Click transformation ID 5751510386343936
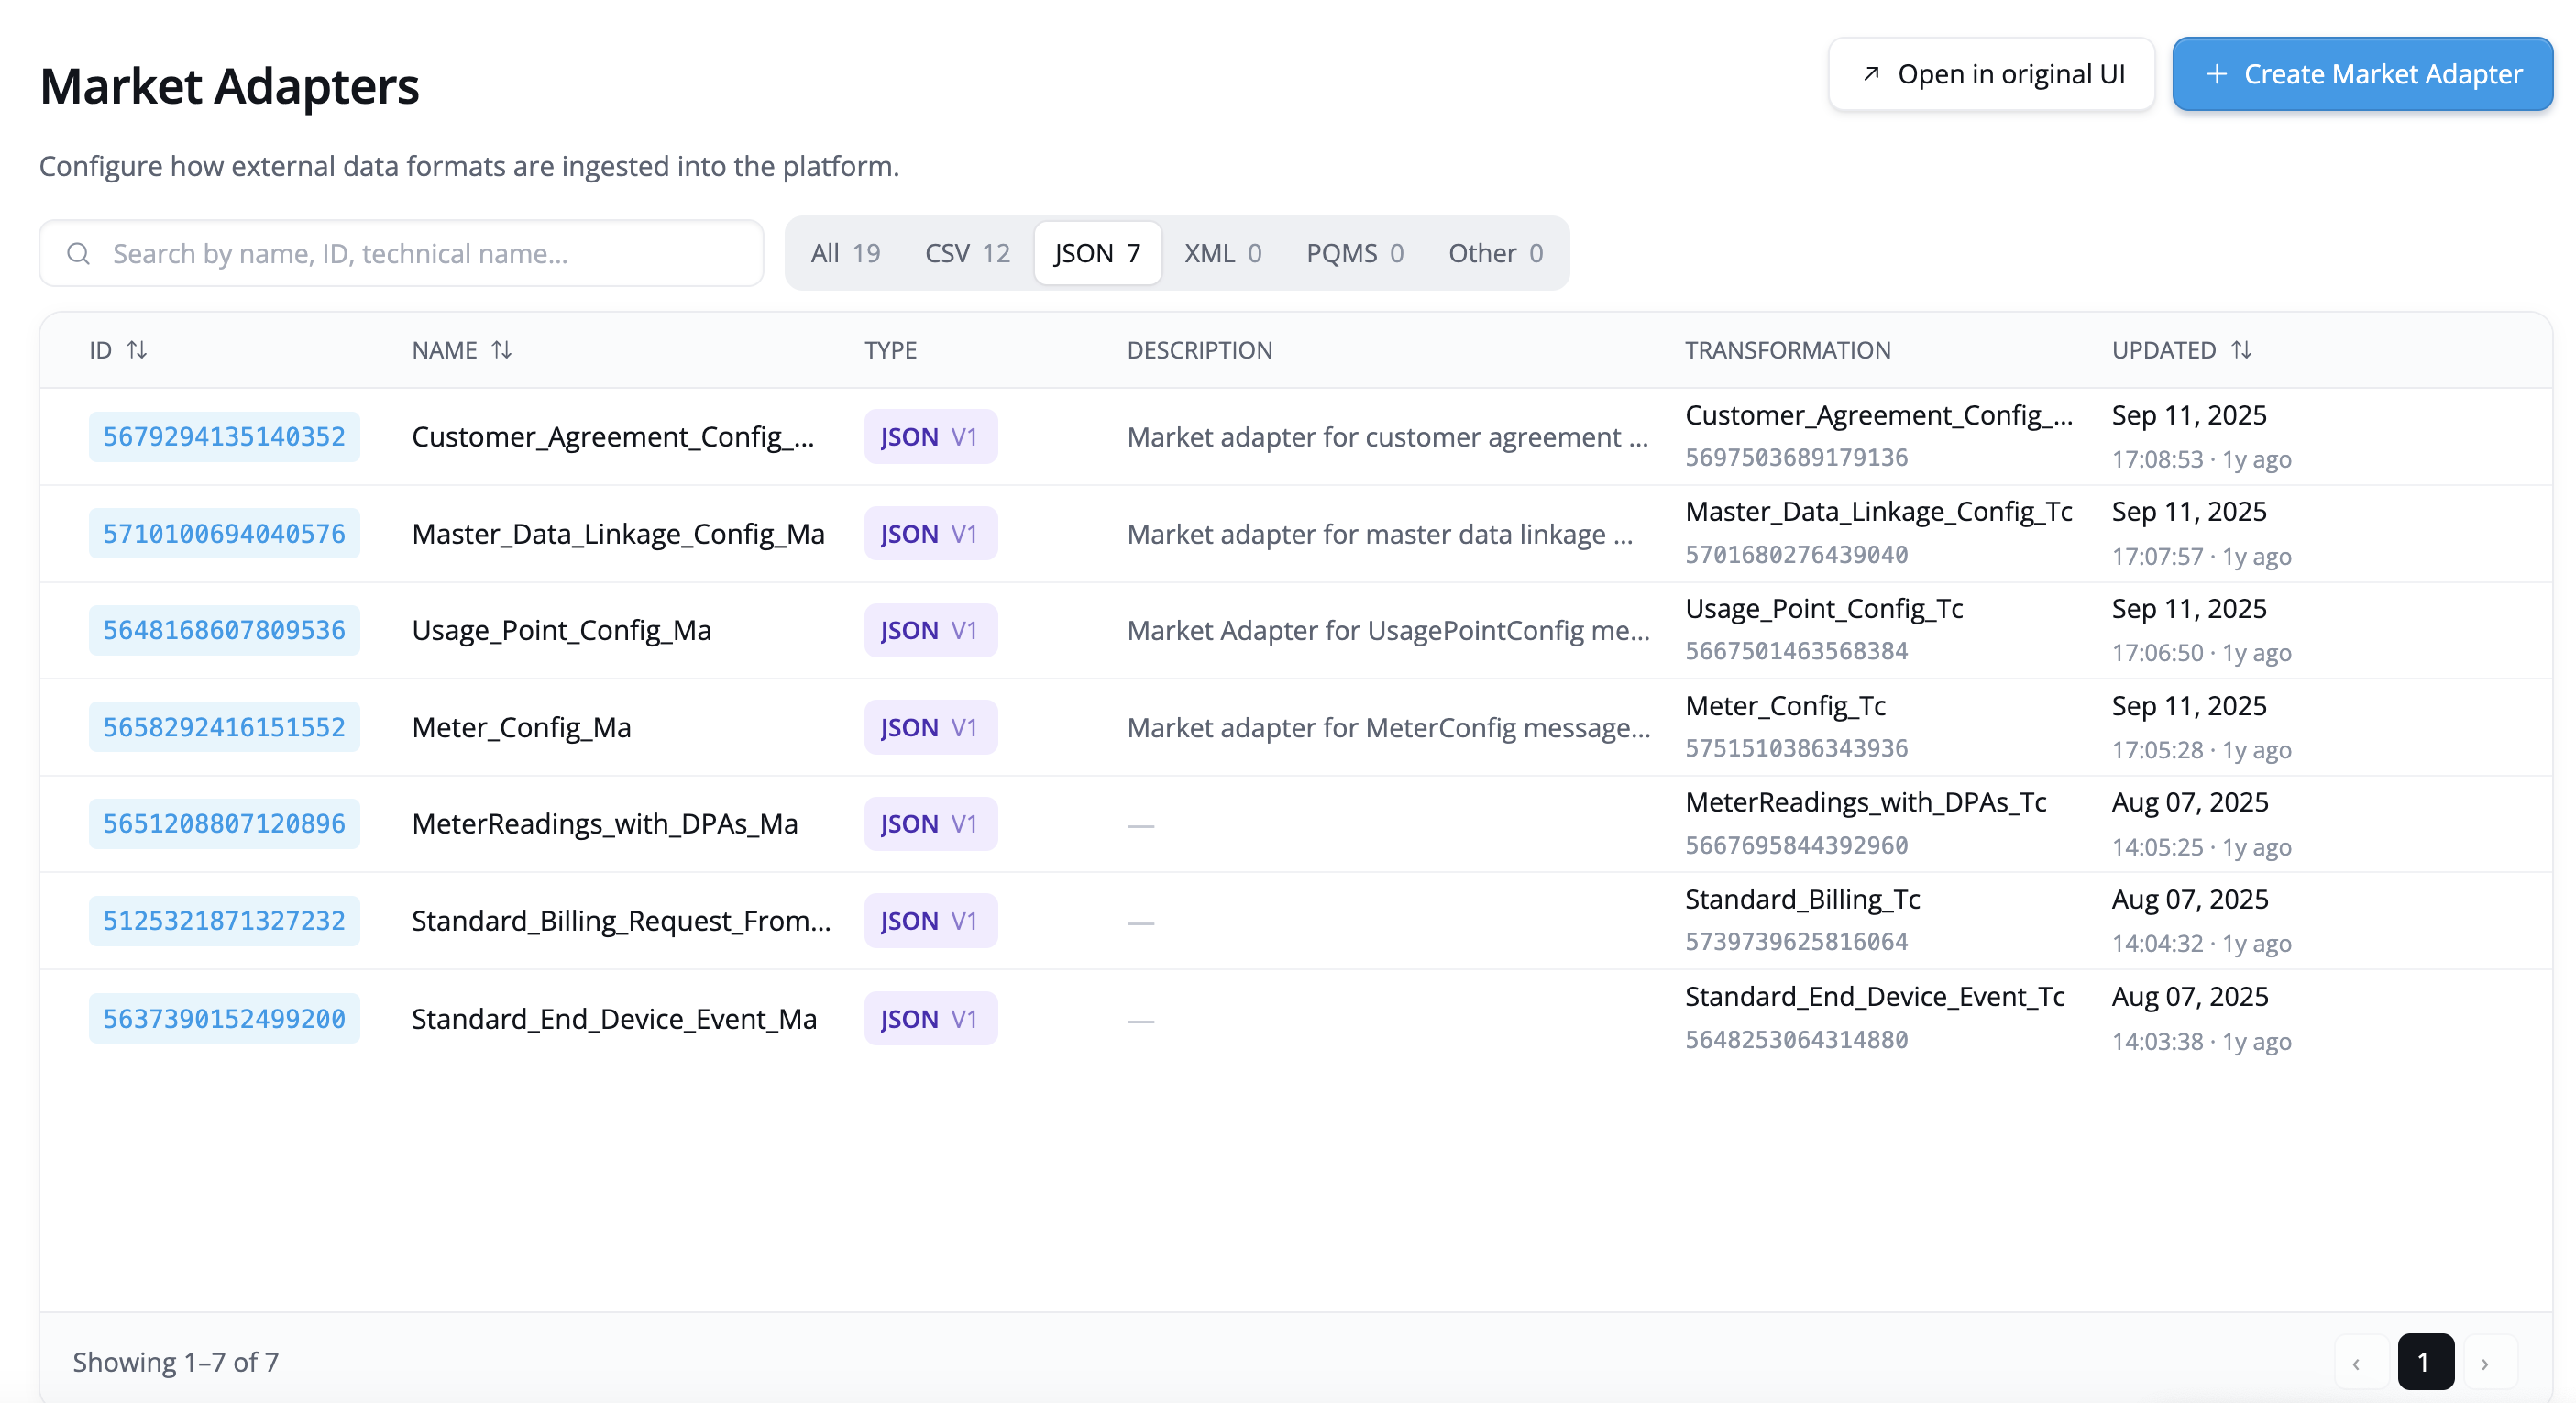Viewport: 2576px width, 1403px height. click(1796, 749)
